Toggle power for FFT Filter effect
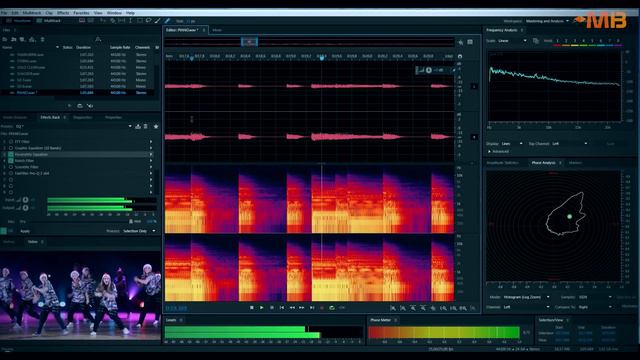The image size is (640, 360). 11,142
